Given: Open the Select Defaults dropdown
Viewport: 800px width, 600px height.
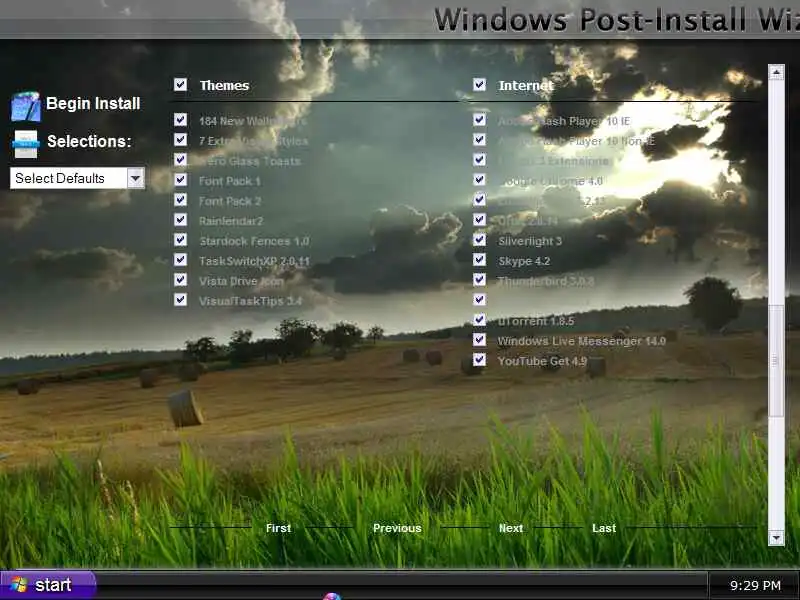Looking at the screenshot, I should coord(135,178).
